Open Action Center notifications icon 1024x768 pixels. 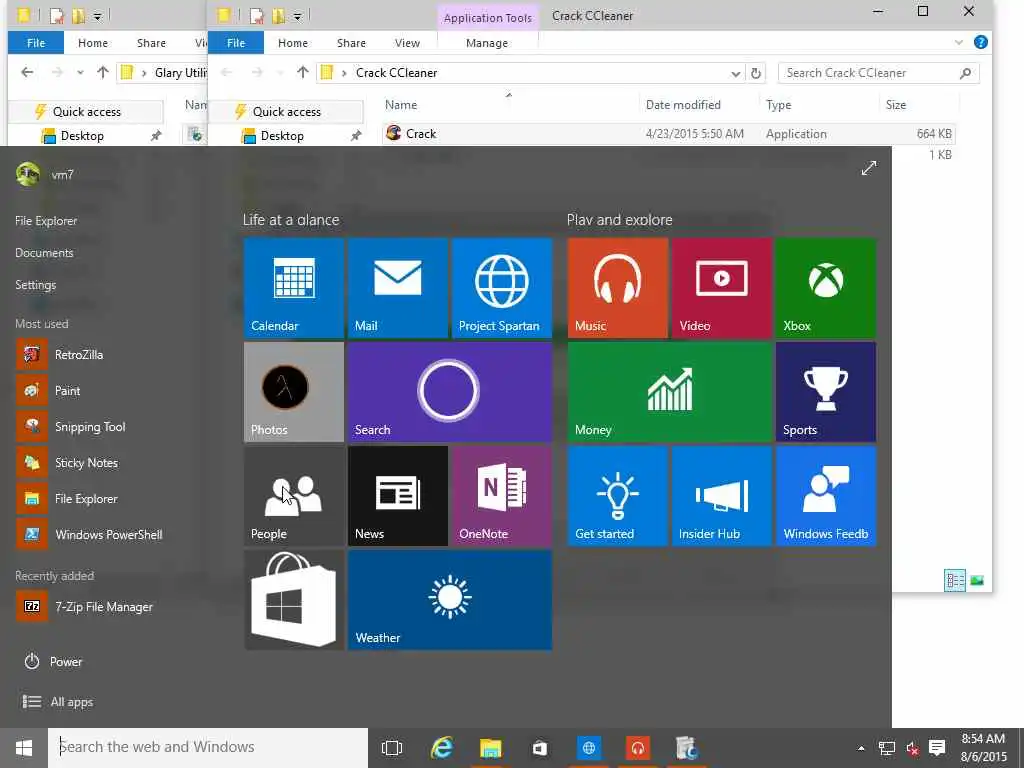pyautogui.click(x=937, y=748)
